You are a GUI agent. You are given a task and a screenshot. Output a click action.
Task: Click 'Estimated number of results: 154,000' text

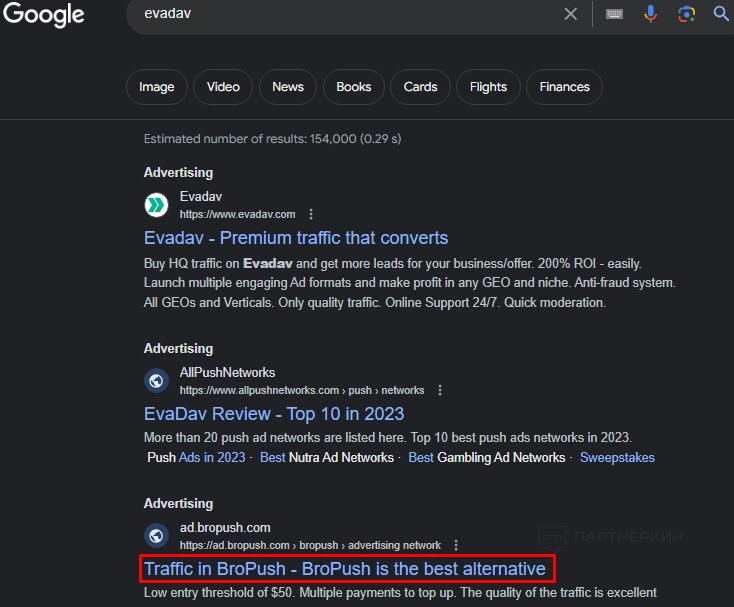pyautogui.click(x=272, y=139)
